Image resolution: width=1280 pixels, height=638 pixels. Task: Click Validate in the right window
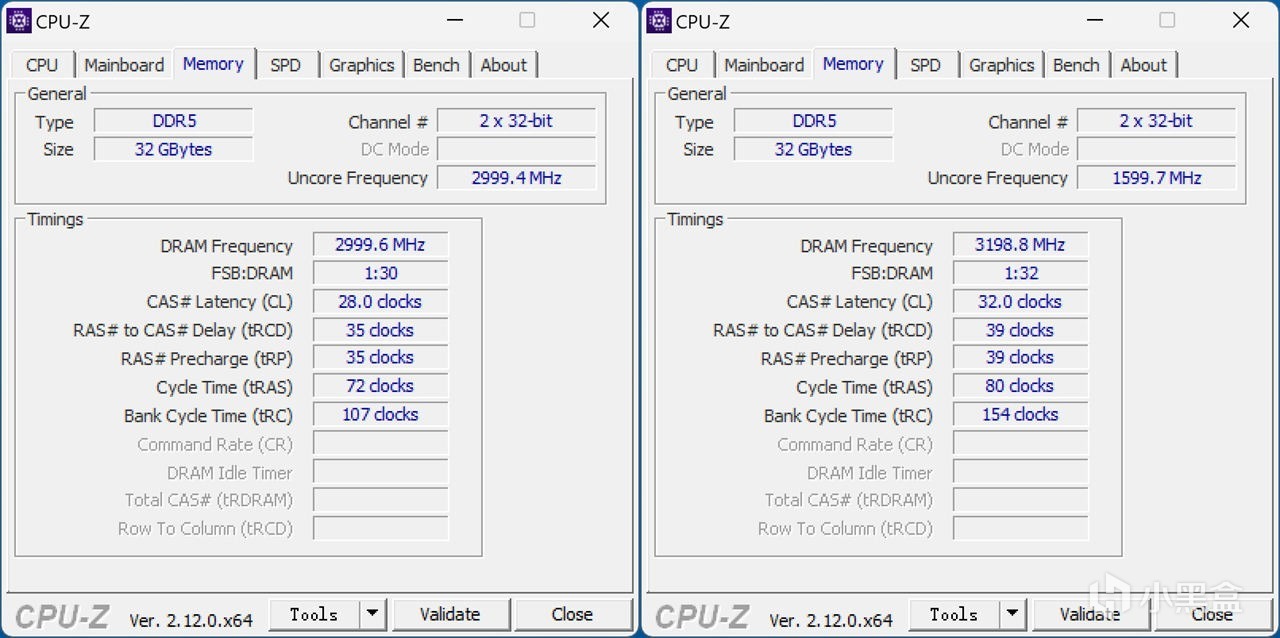coord(1090,614)
